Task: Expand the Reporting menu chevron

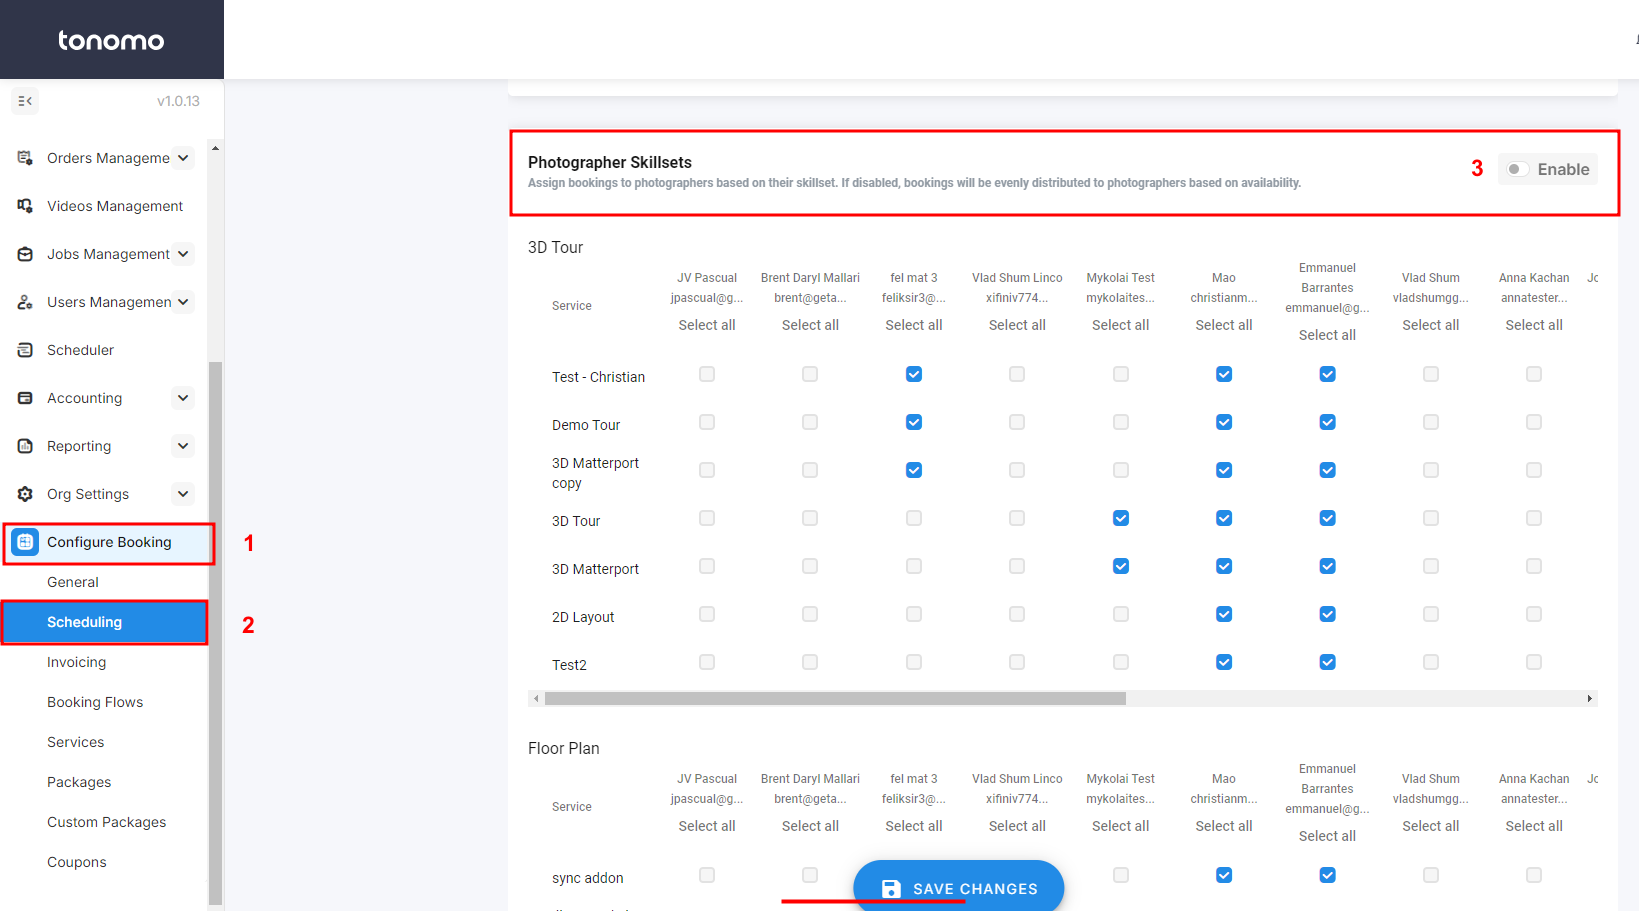Action: click(183, 446)
